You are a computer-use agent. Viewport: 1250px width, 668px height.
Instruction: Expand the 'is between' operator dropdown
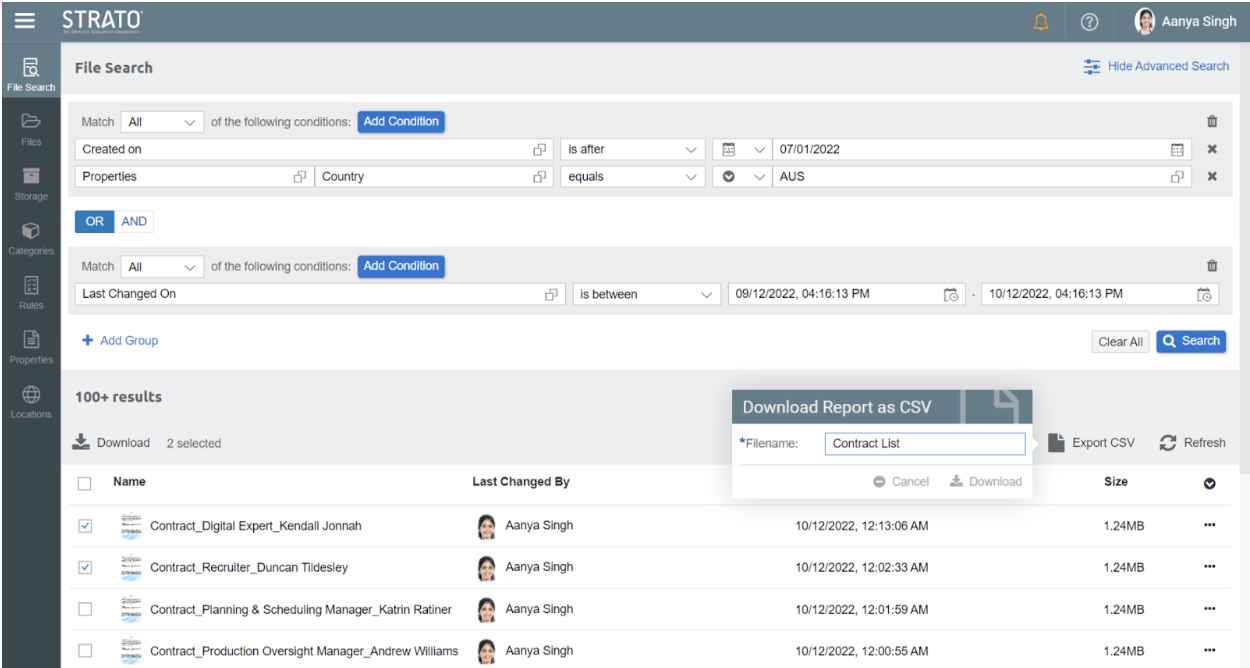point(645,295)
